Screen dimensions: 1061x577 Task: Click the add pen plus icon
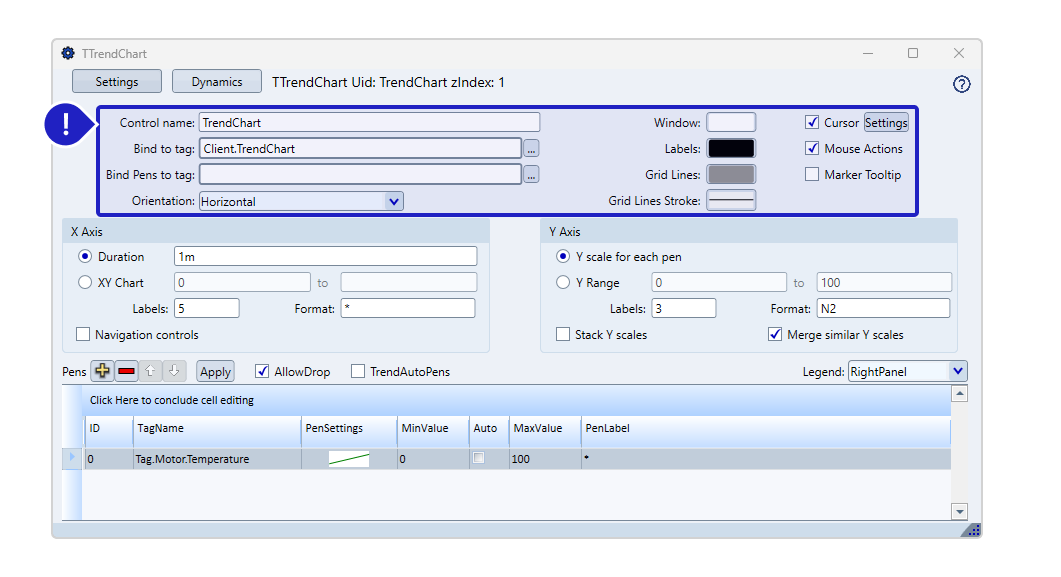102,371
